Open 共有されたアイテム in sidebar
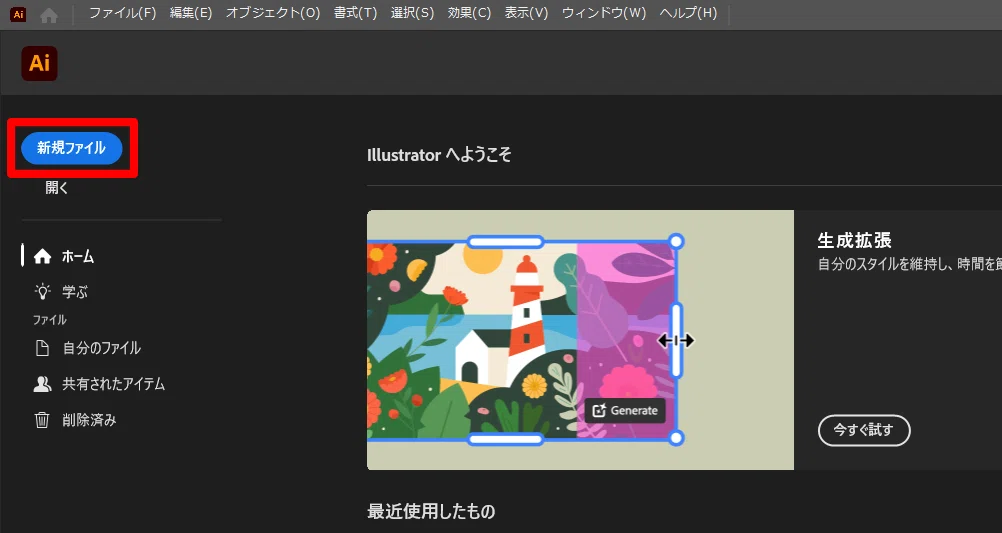Viewport: 1002px width, 533px height. click(x=114, y=384)
